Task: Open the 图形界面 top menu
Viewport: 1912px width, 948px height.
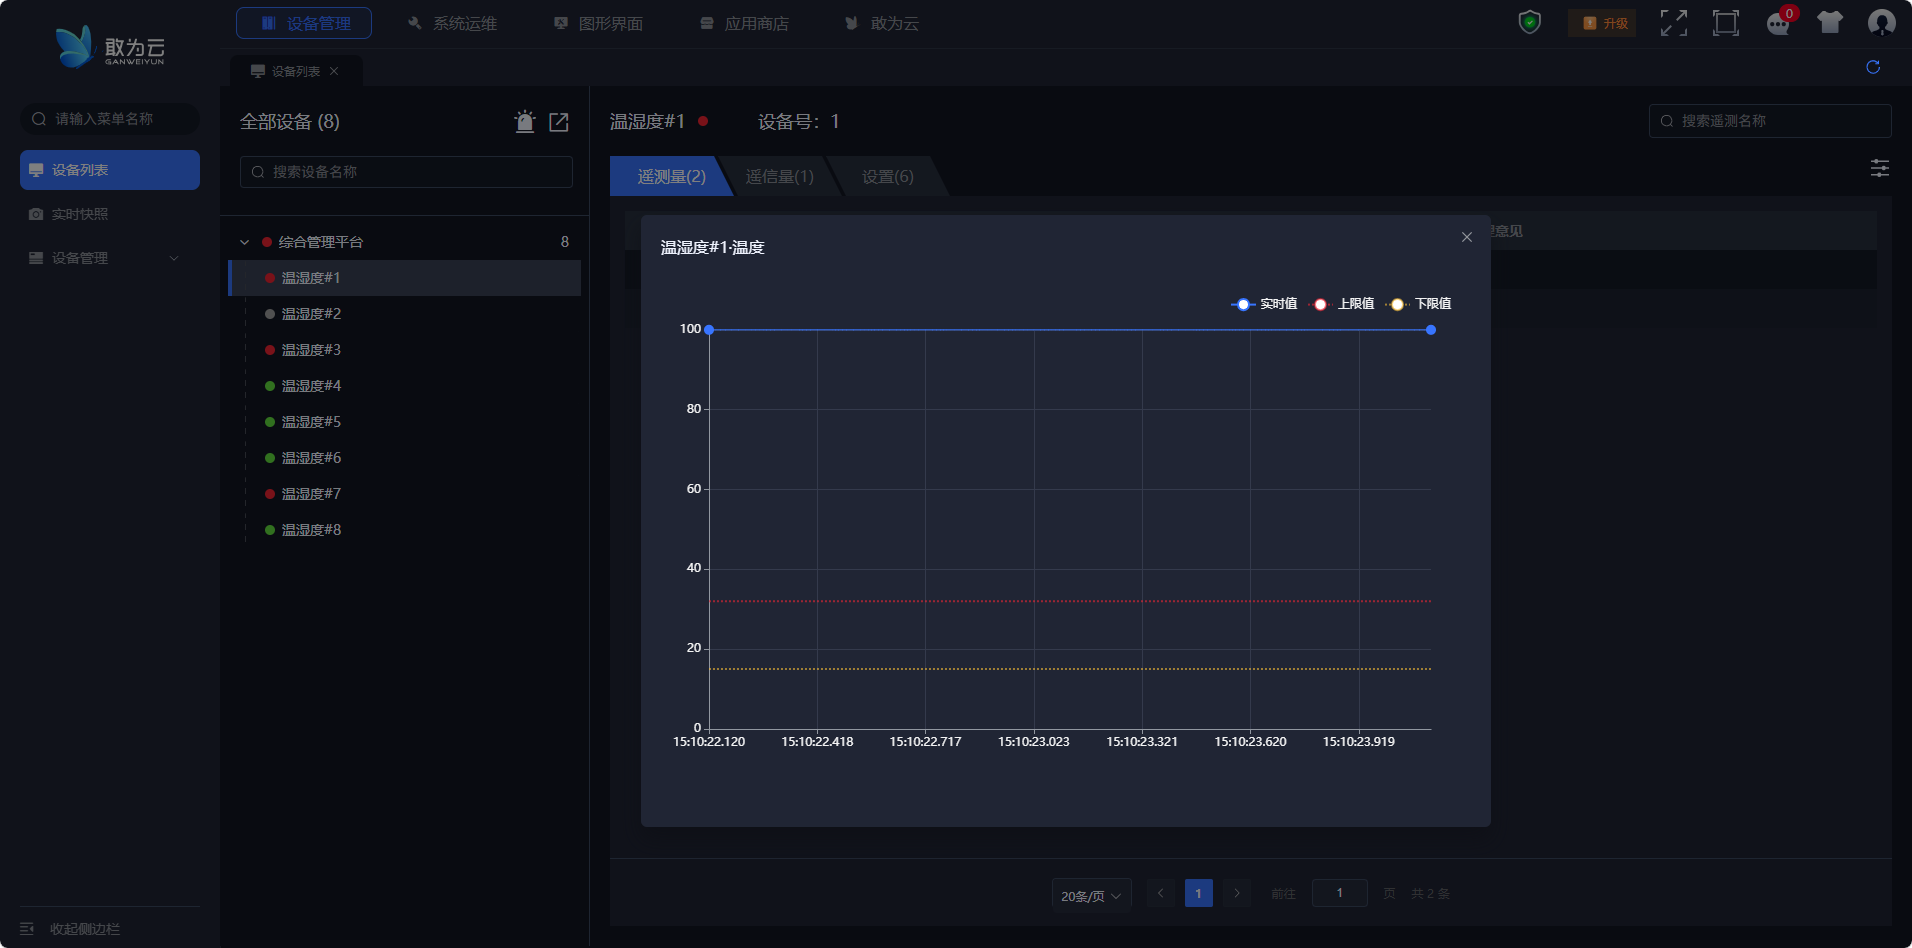Action: [x=598, y=23]
